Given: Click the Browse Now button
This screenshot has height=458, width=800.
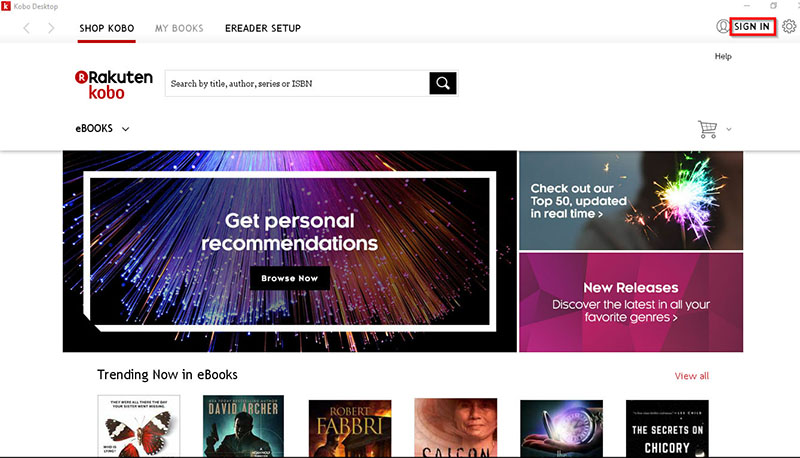Looking at the screenshot, I should coord(290,277).
